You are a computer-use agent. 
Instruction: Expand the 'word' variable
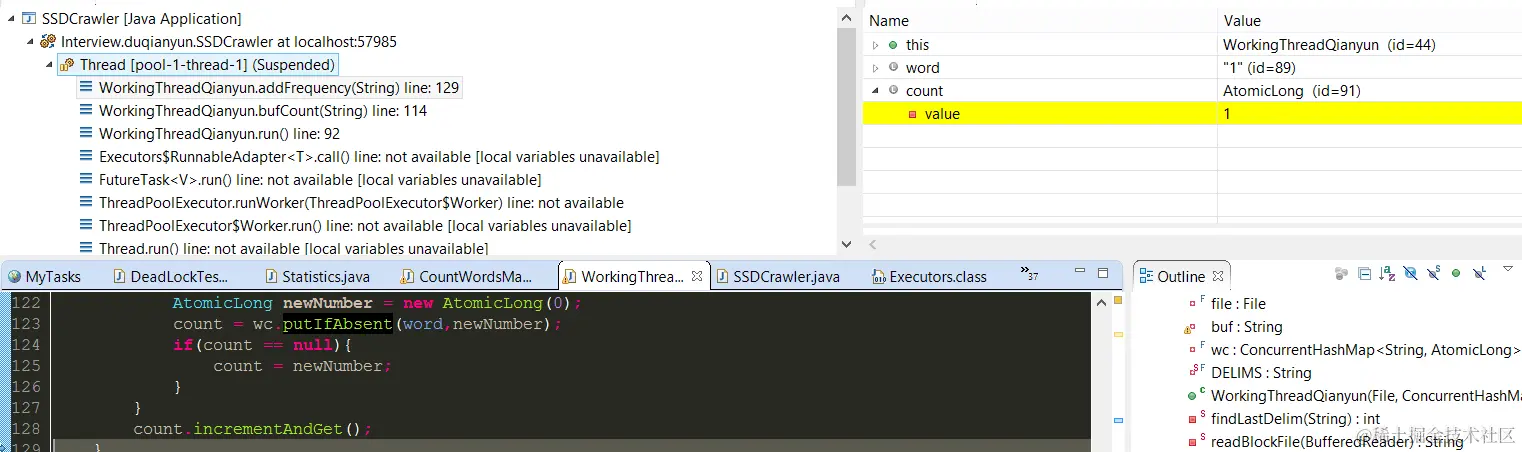coord(876,68)
